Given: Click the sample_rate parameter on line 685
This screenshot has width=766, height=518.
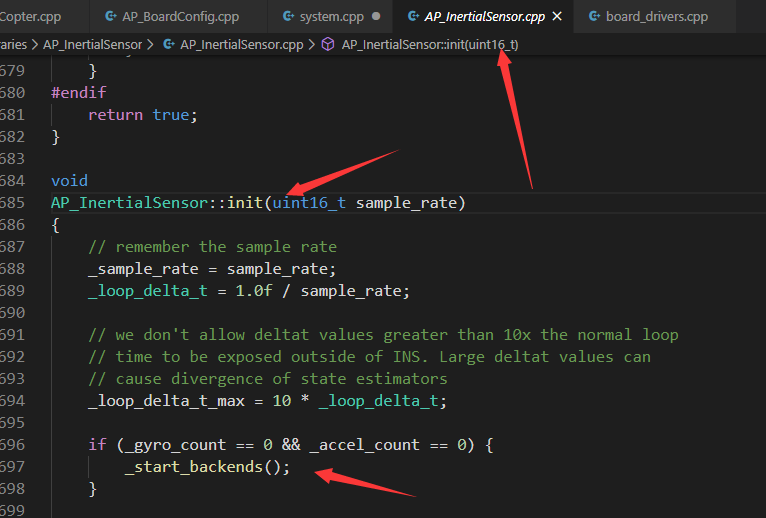Looking at the screenshot, I should 406,202.
